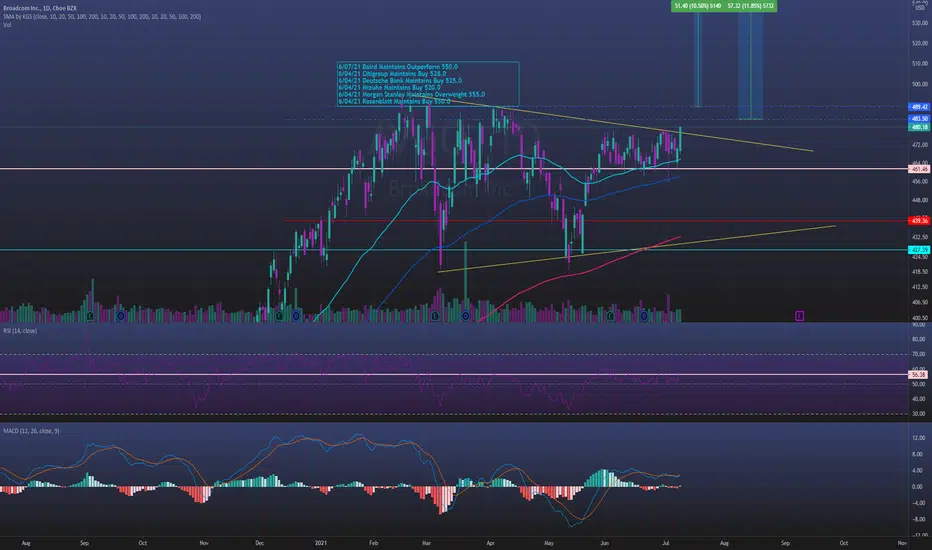
Task: Click the Baird Maintains Outperform 550.0 note
Action: coord(398,67)
